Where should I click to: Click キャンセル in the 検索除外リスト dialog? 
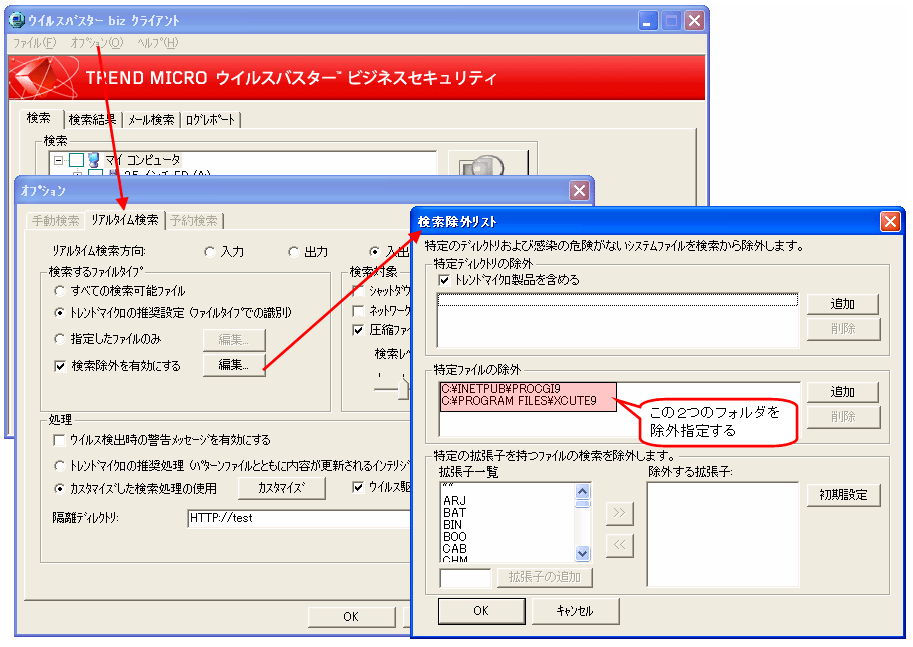tap(575, 611)
